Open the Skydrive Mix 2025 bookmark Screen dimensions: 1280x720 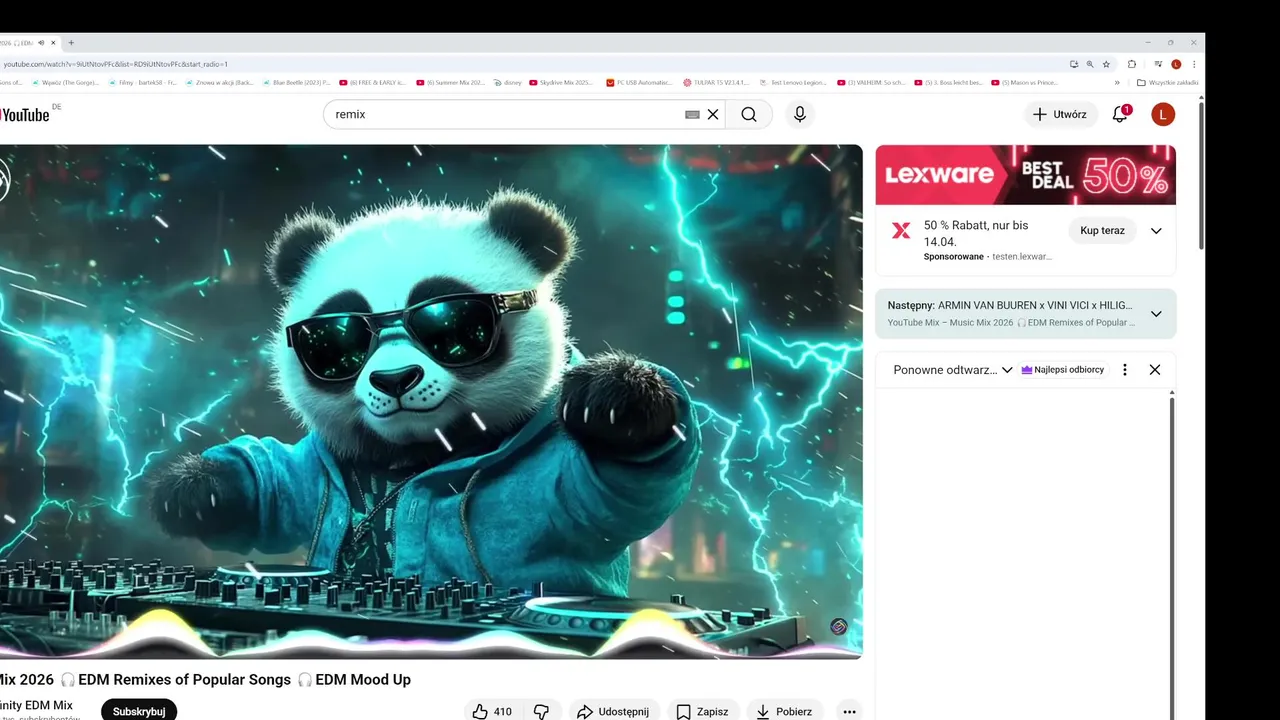tap(561, 82)
